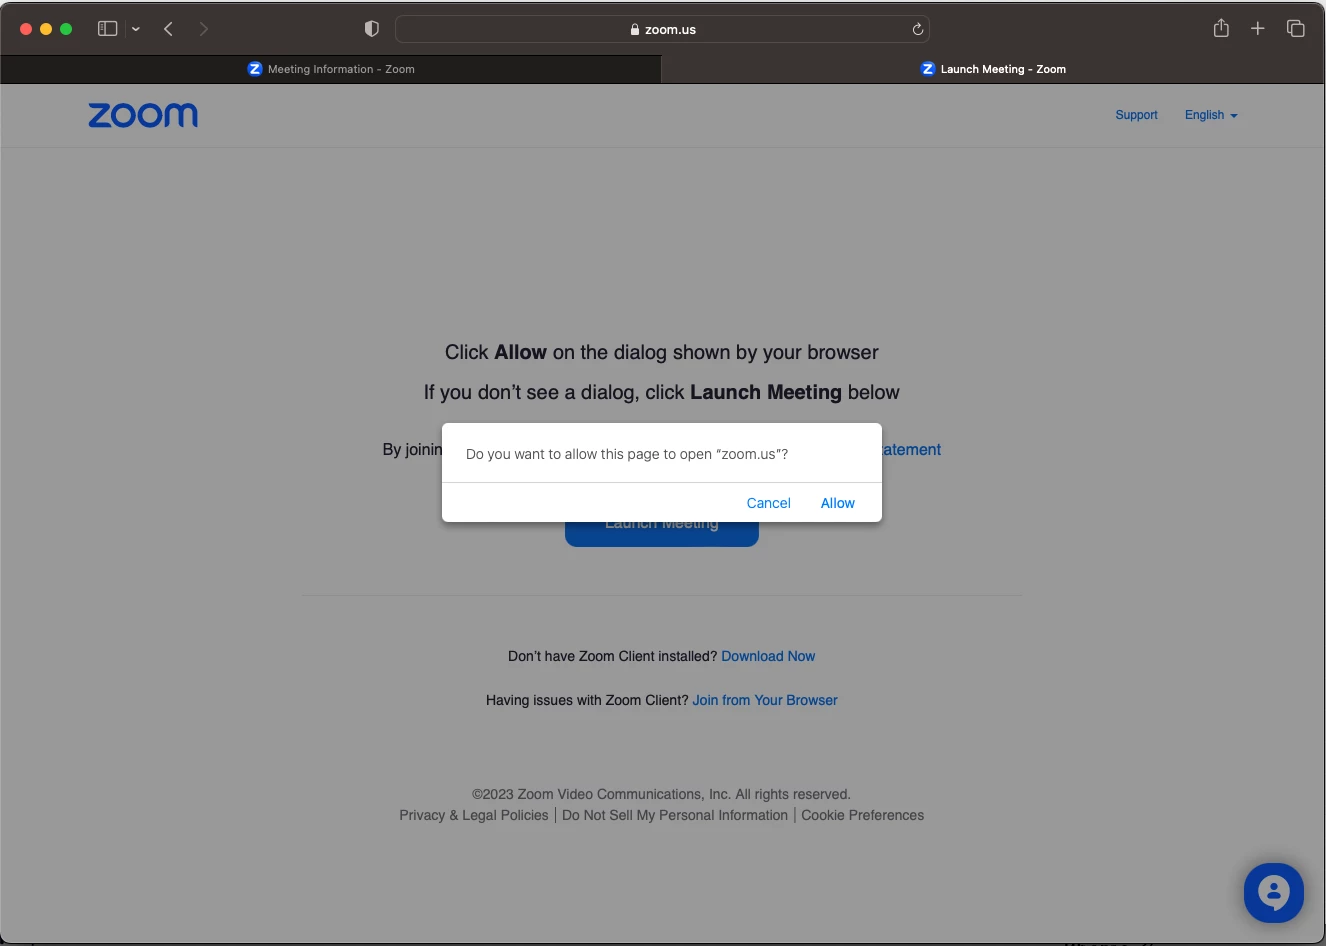Click the Zoom favicon on Launch Meeting tab
Screen dimensions: 1326x946
click(x=928, y=69)
